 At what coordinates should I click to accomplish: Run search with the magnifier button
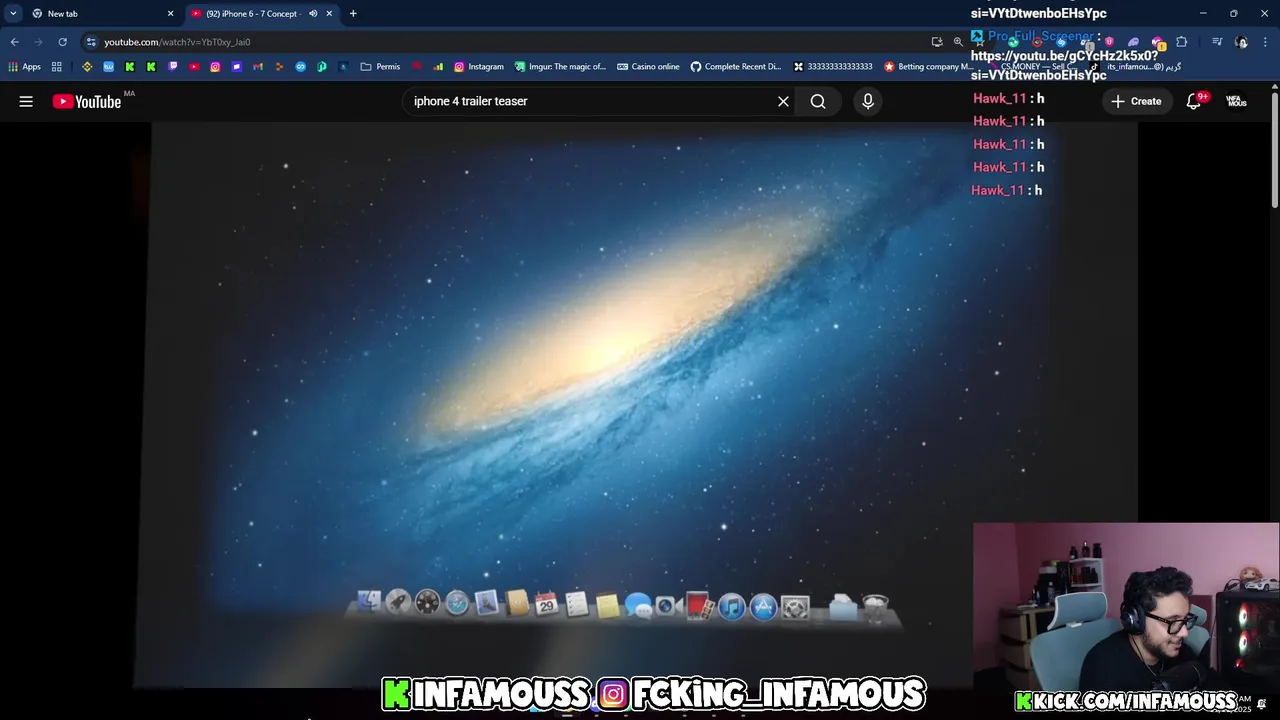(x=818, y=101)
